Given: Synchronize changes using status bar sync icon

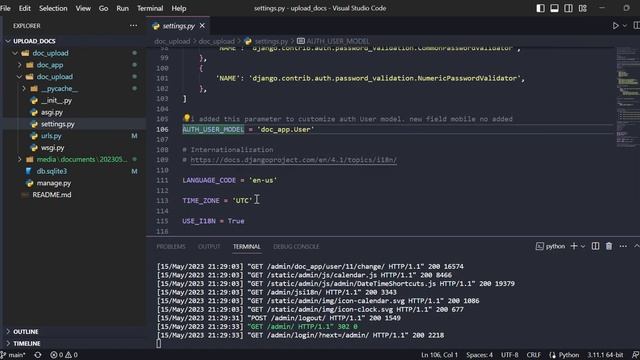Looking at the screenshot, I should [38, 355].
